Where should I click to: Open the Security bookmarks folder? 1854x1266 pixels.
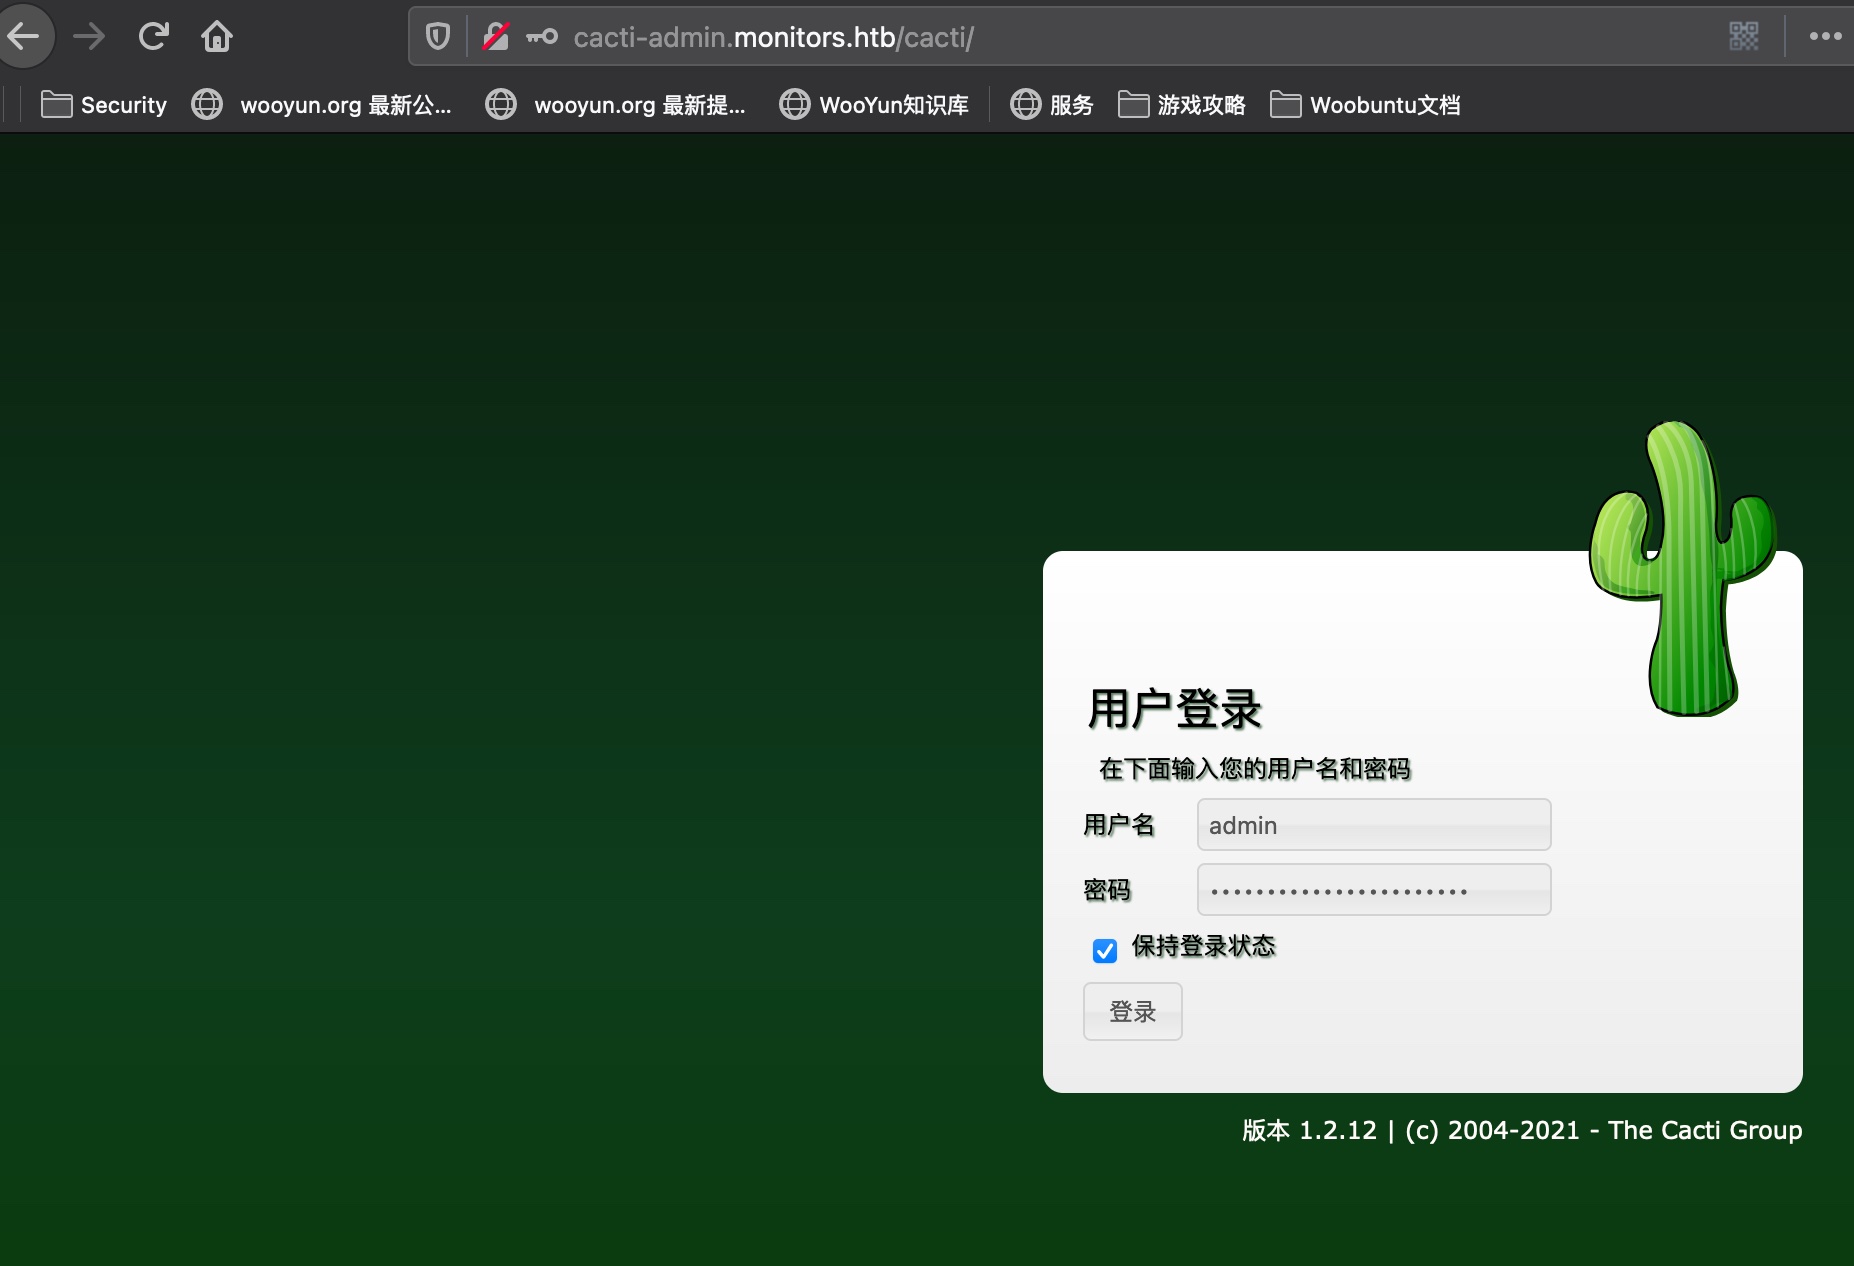104,105
